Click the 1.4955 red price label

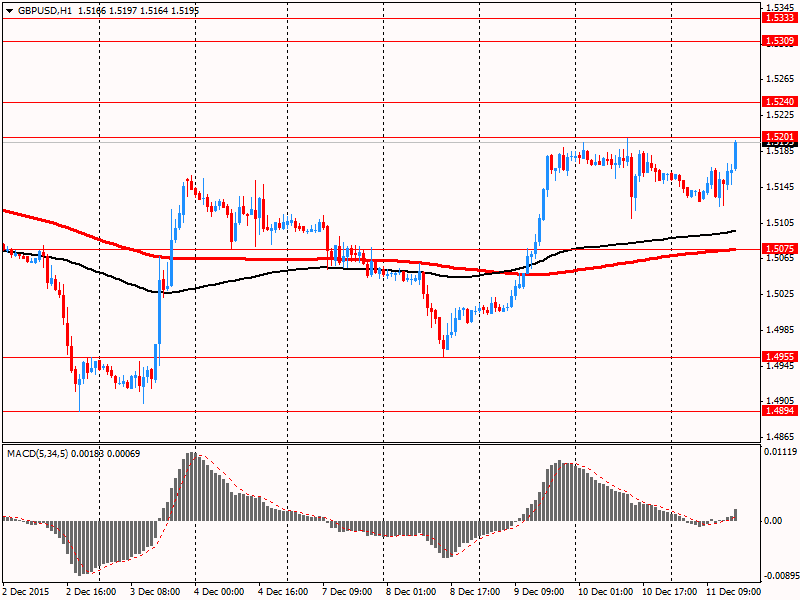[x=780, y=357]
